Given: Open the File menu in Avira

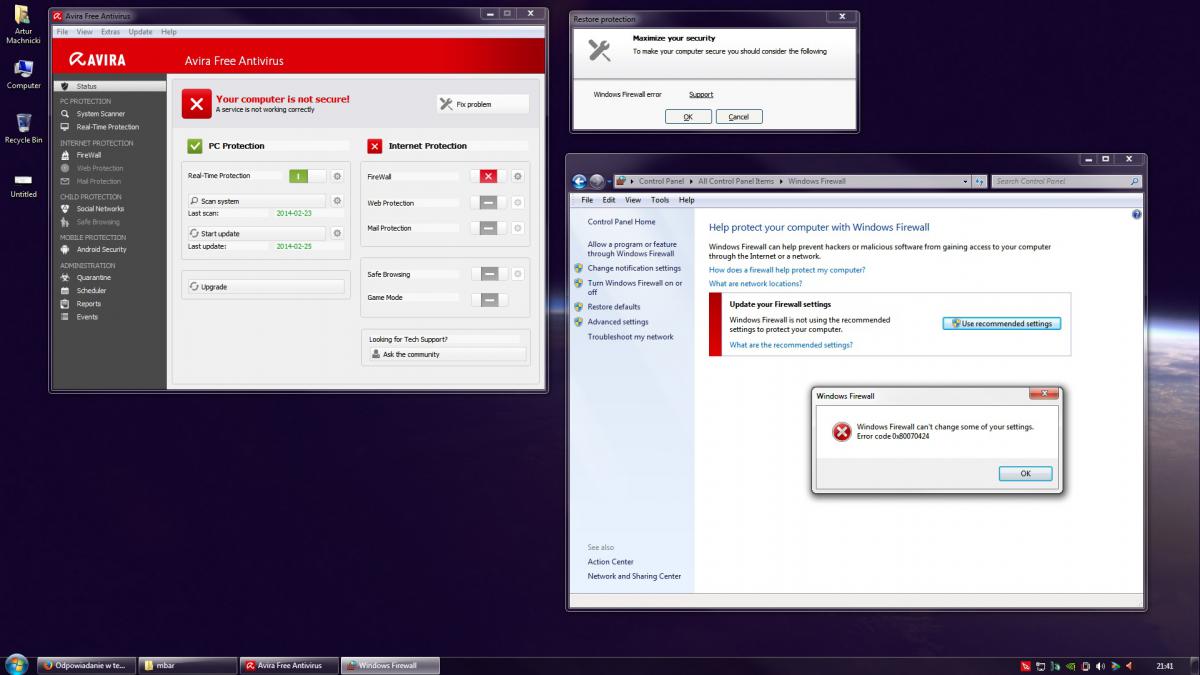Looking at the screenshot, I should [62, 32].
